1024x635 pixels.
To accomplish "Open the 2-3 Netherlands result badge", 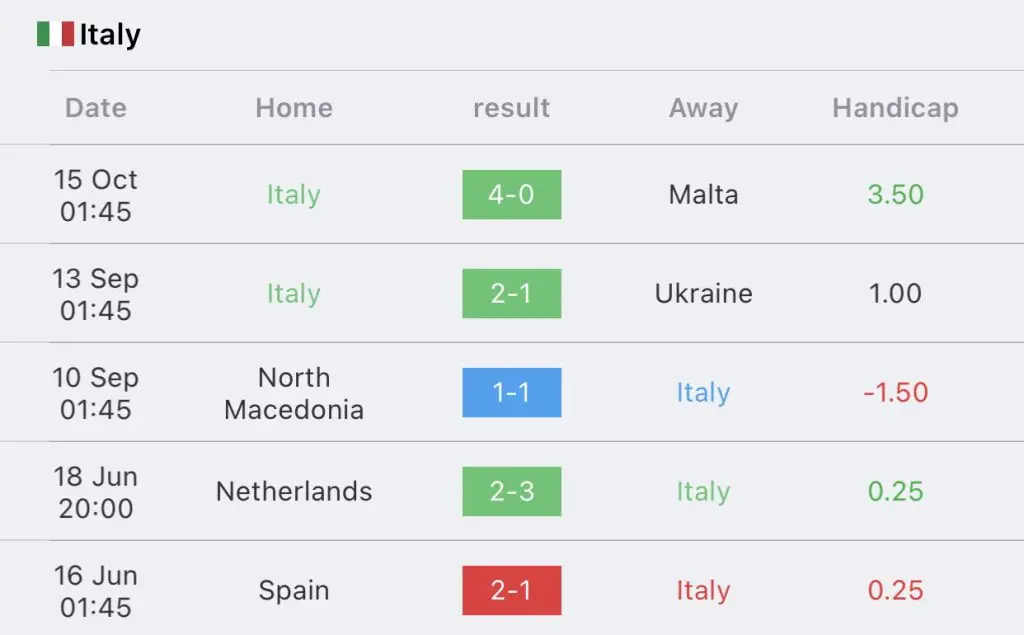I will (511, 491).
